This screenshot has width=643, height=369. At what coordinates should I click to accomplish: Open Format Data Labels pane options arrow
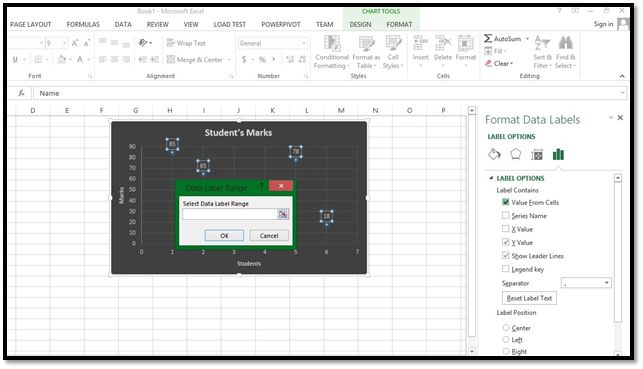pos(611,118)
